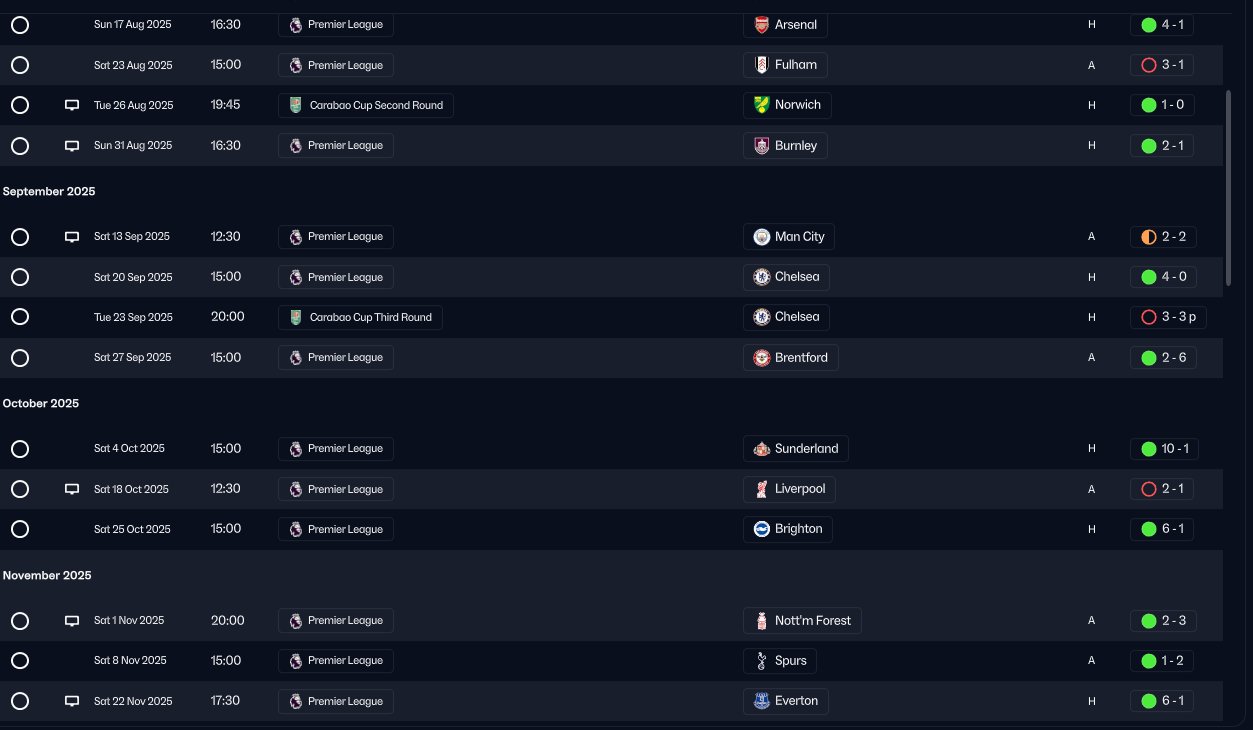Select the radio circle for Sat 4 Oct match
This screenshot has width=1253, height=730.
19,449
